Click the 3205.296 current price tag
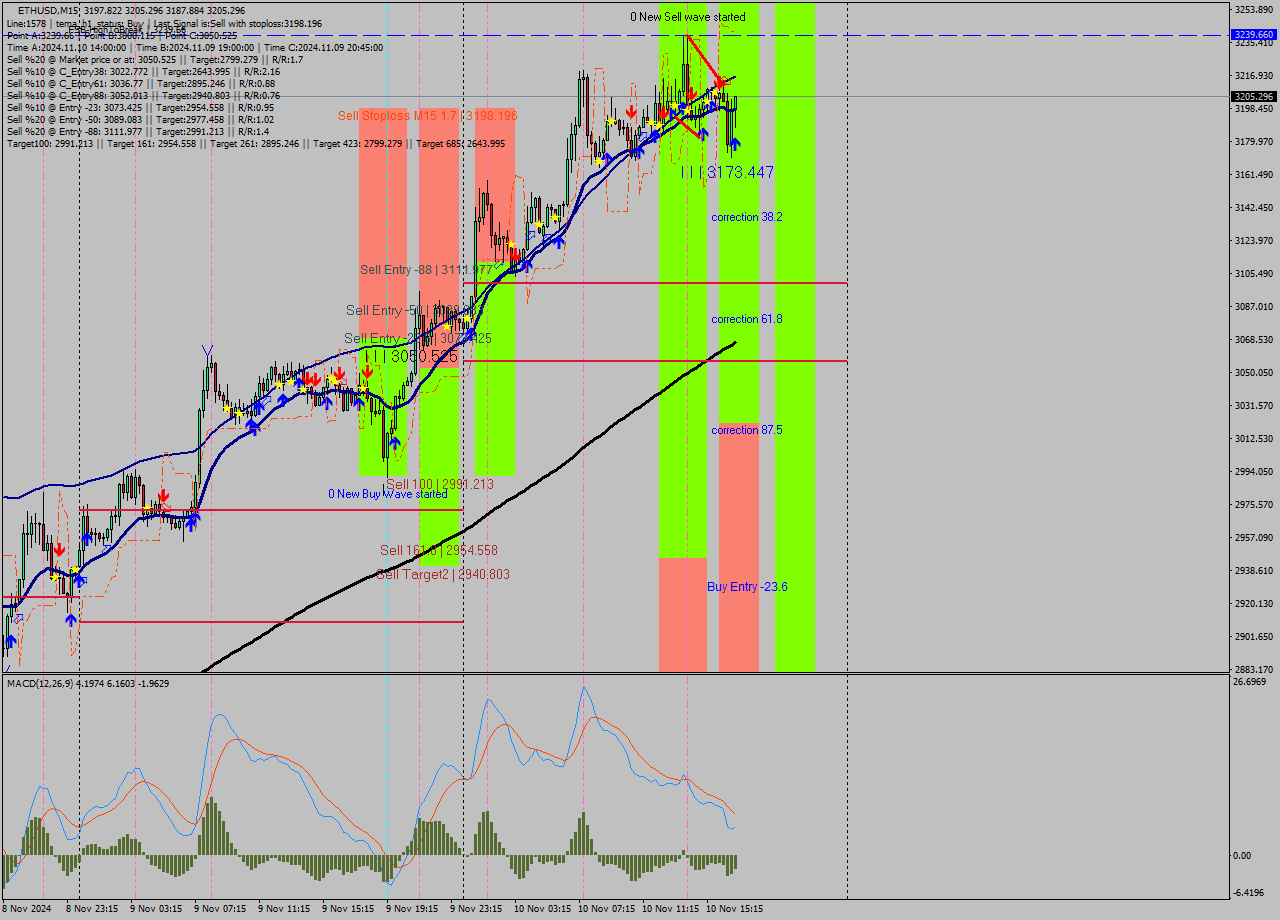Image resolution: width=1280 pixels, height=920 pixels. click(1254, 96)
